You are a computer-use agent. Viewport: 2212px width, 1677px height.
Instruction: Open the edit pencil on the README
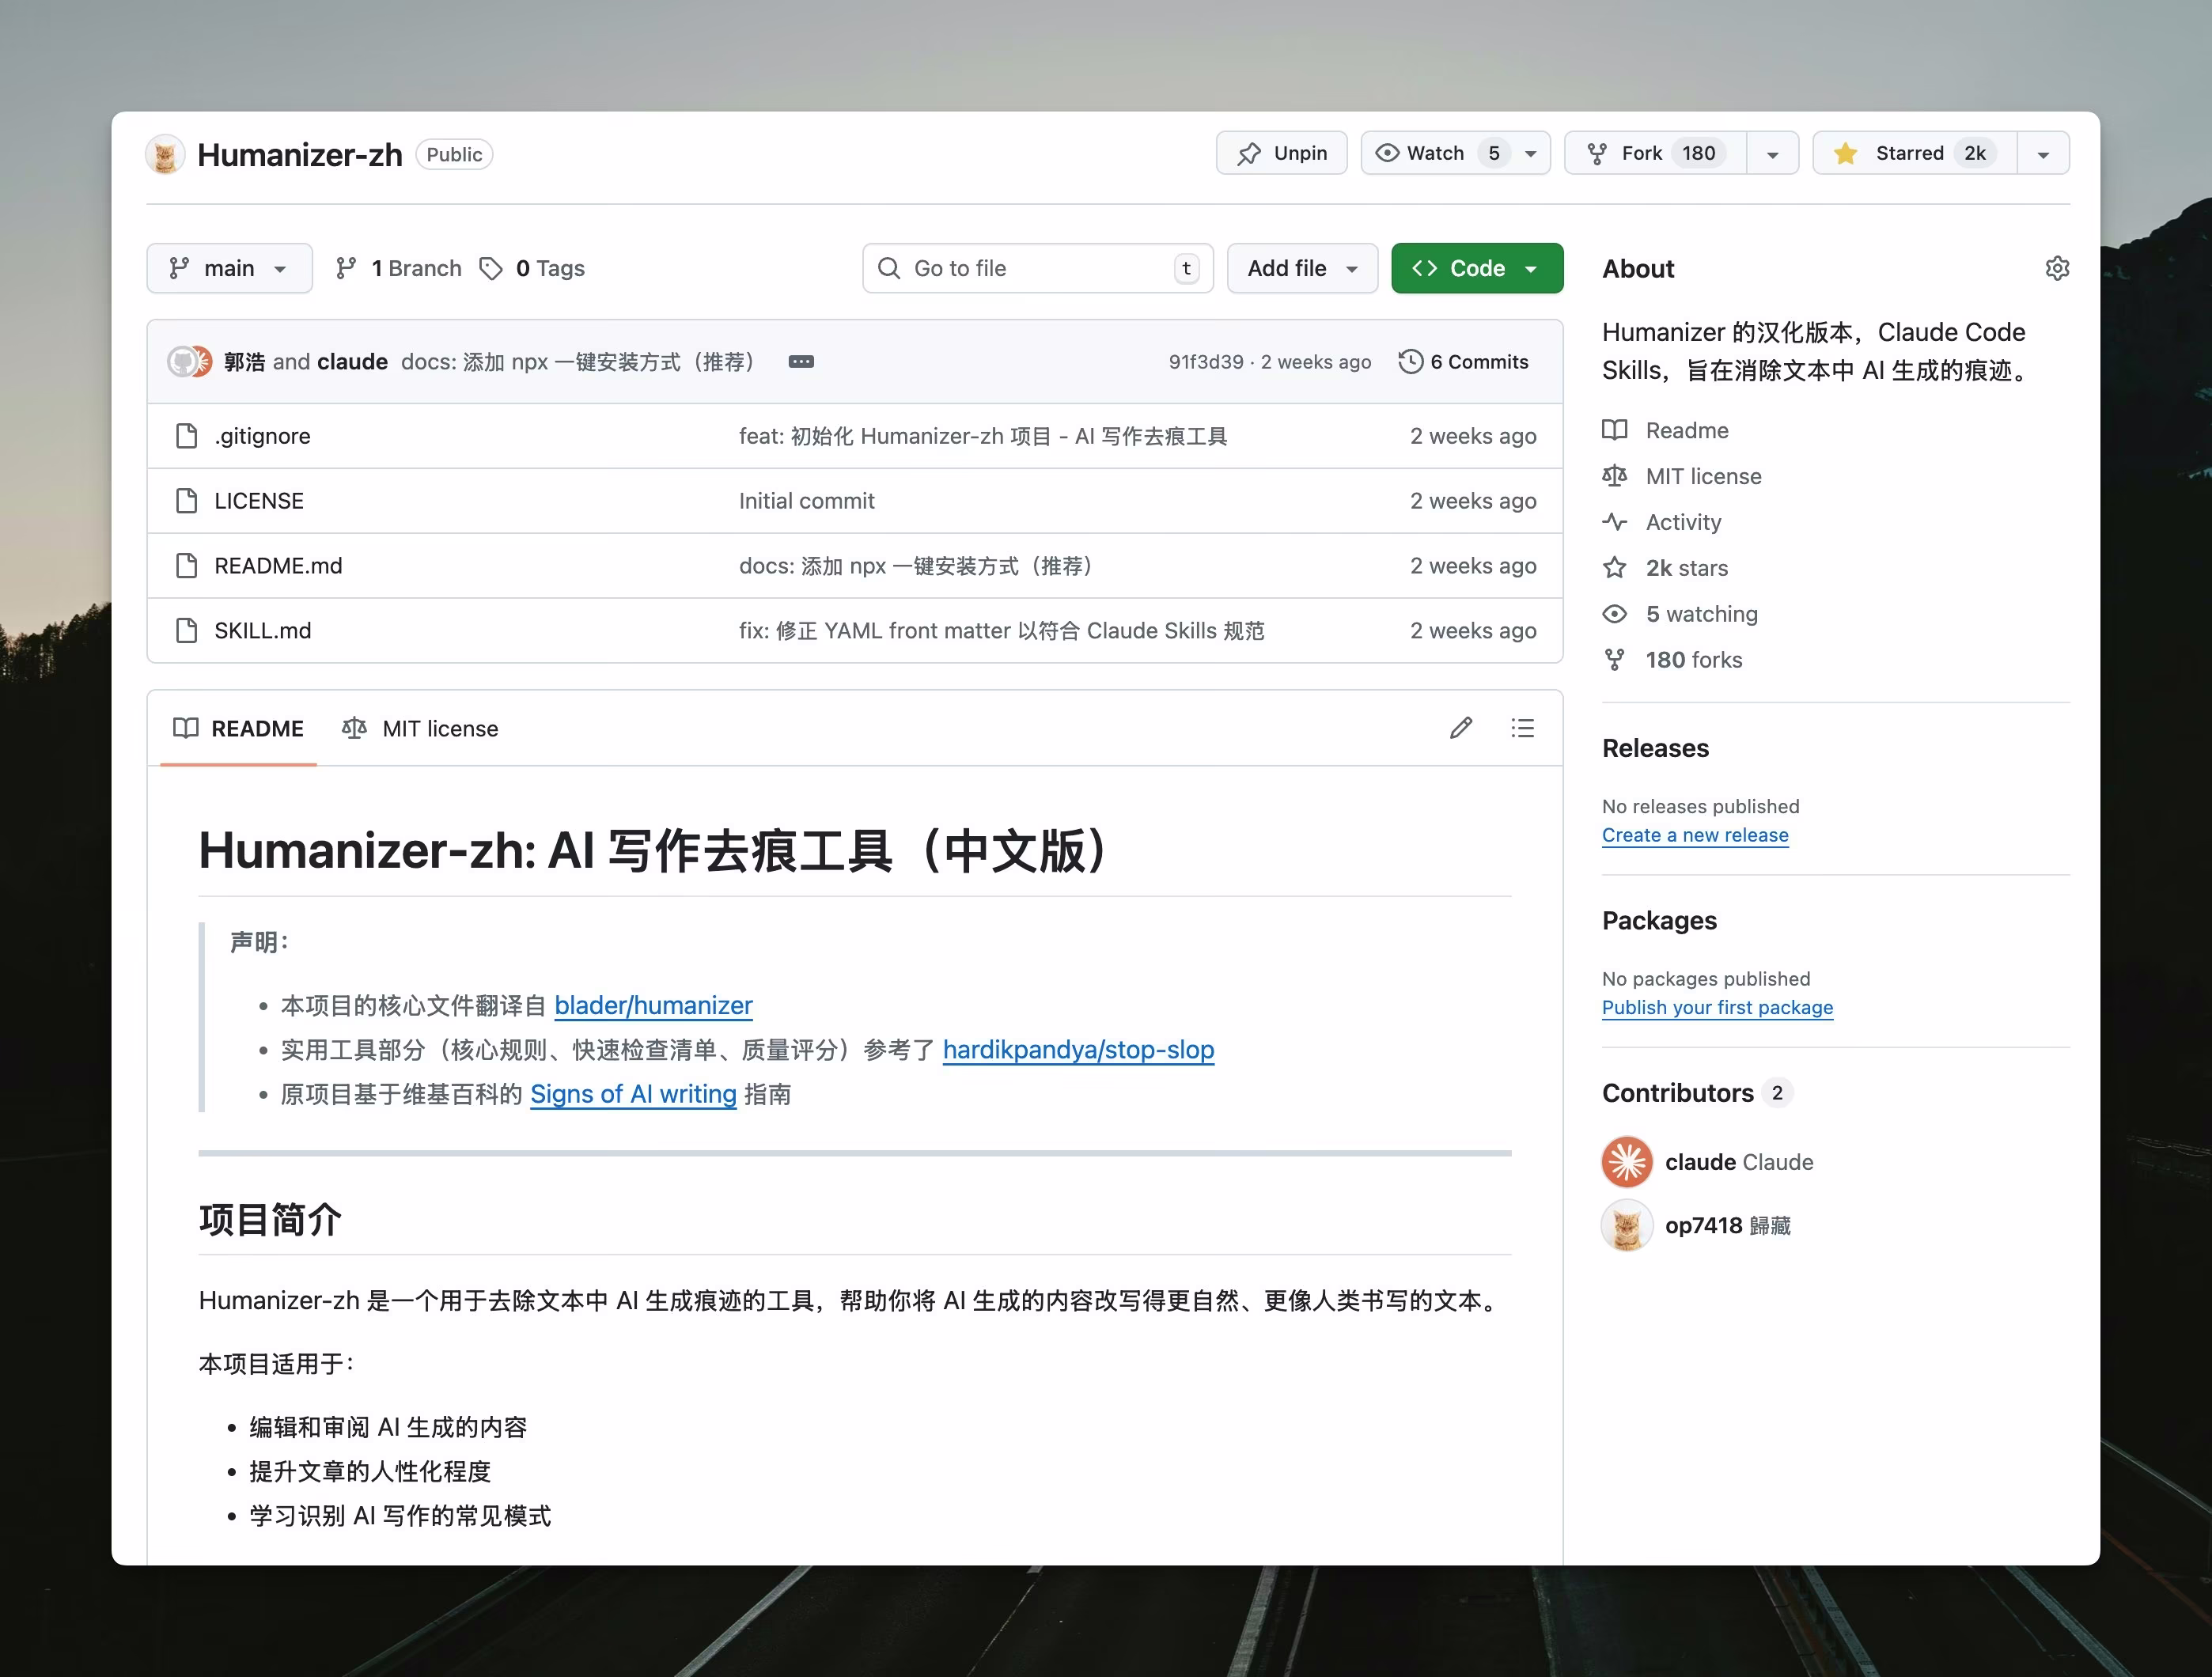[1461, 728]
